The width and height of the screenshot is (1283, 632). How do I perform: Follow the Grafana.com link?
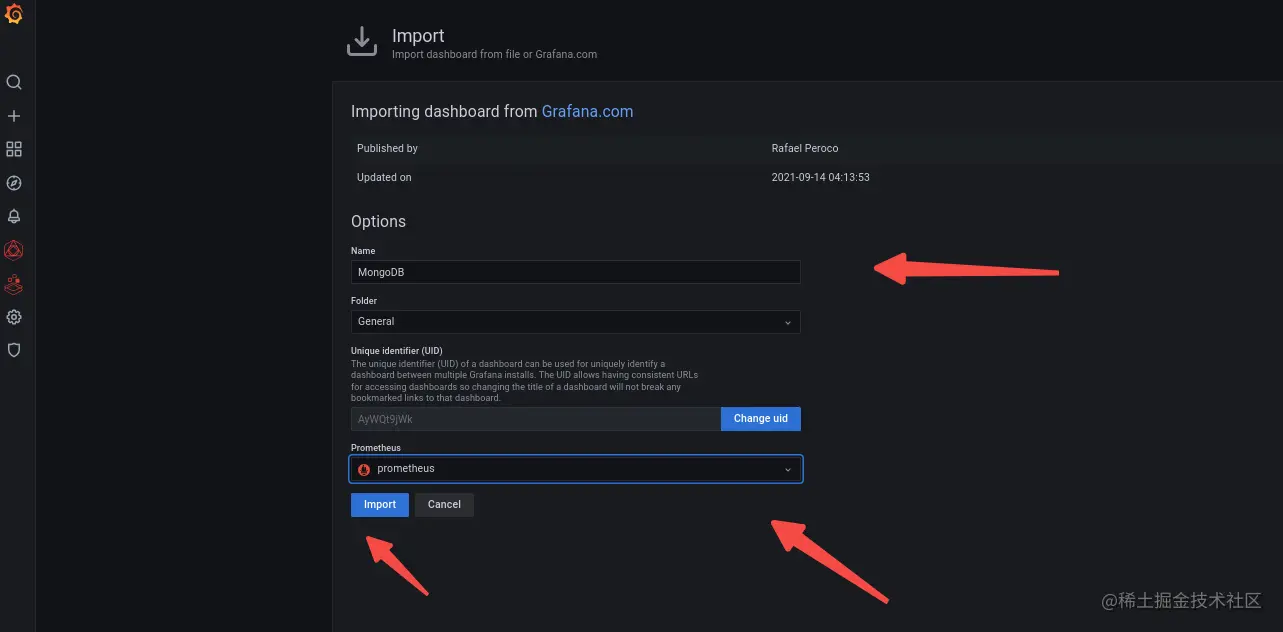pos(587,112)
